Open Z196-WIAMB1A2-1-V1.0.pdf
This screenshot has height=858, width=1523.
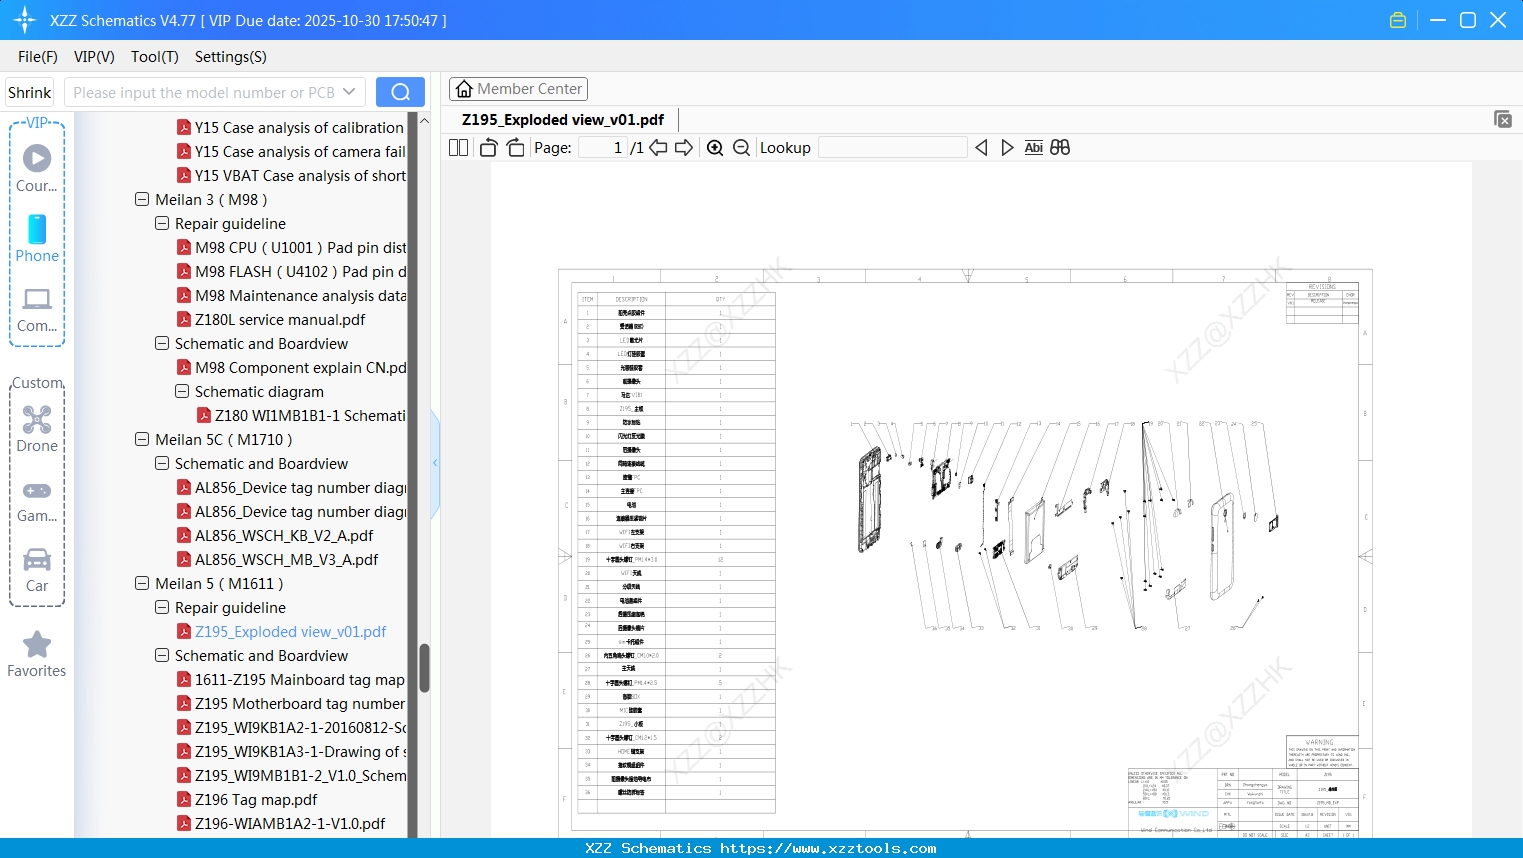pos(290,823)
